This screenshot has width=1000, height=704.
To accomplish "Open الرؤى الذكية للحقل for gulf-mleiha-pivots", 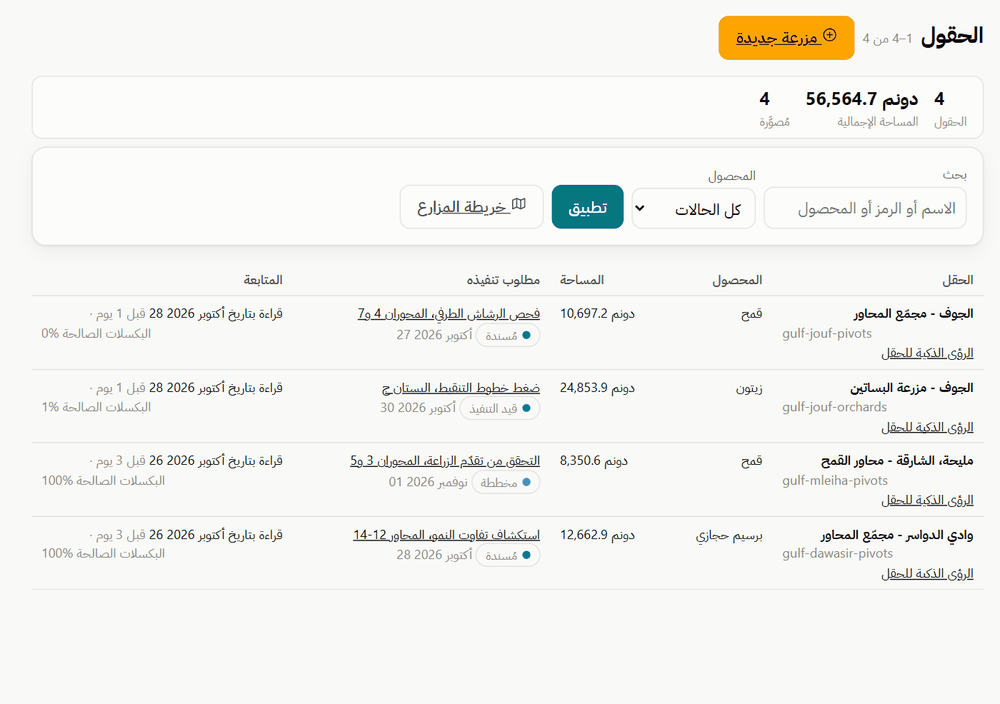I will tap(927, 501).
